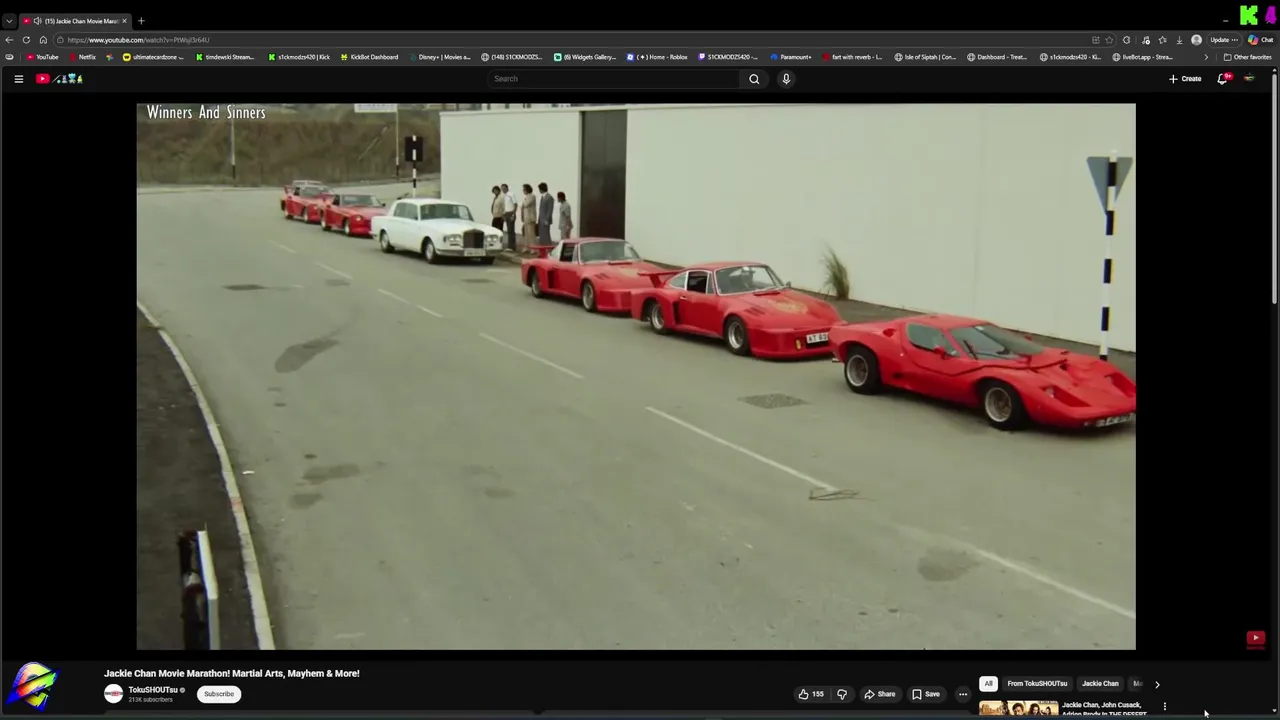Open the livebot.app Stream bookmark
The height and width of the screenshot is (720, 1280).
pos(1143,57)
